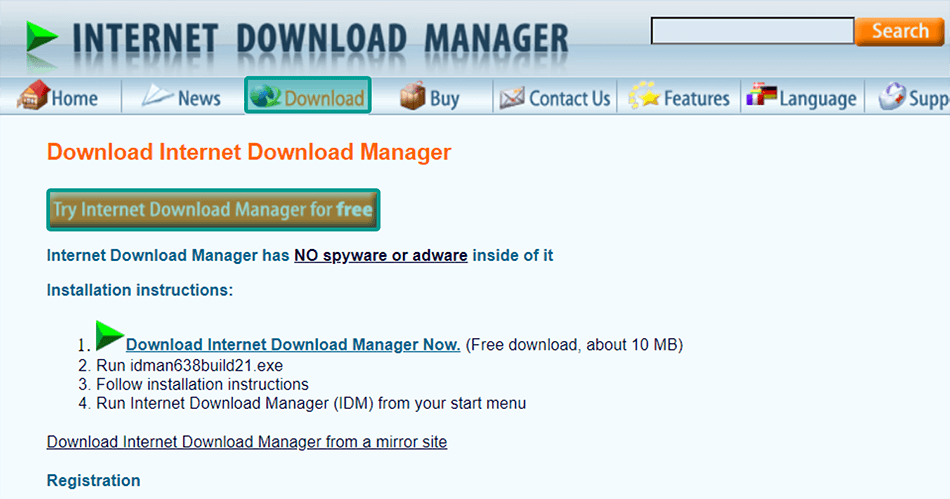This screenshot has width=950, height=499.
Task: Click the Support lifebuoy icon
Action: point(892,96)
